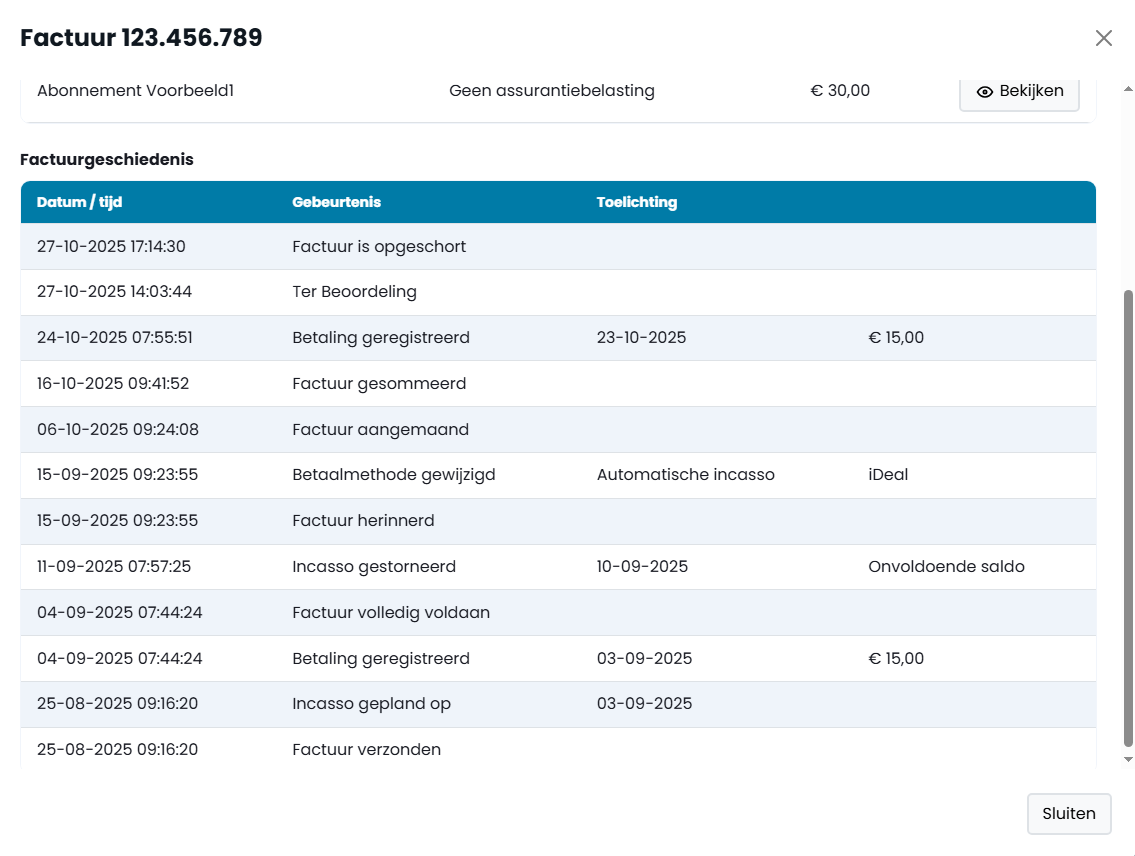Click the 'Gebeurtenis' column header

(x=337, y=202)
